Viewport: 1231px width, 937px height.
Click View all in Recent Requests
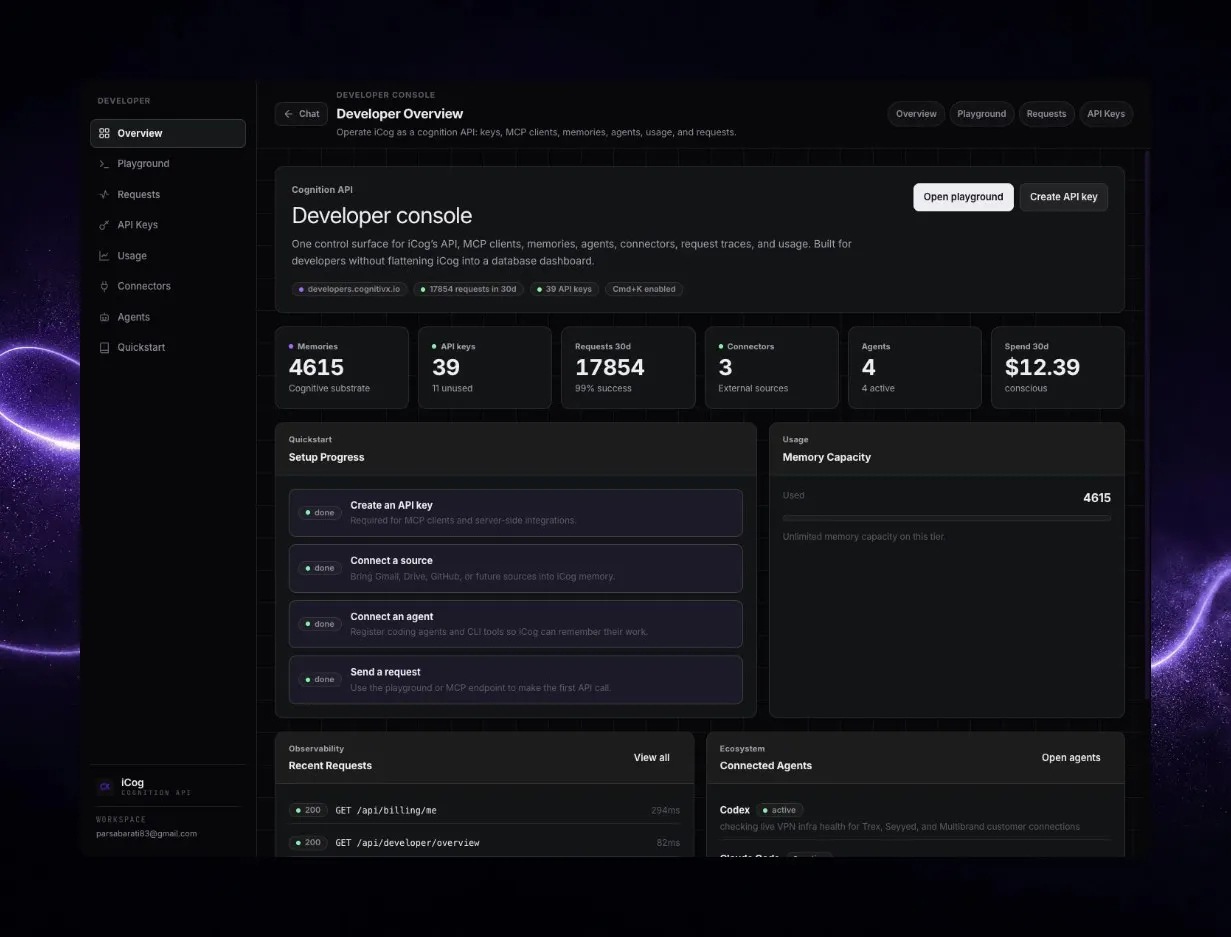tap(652, 758)
